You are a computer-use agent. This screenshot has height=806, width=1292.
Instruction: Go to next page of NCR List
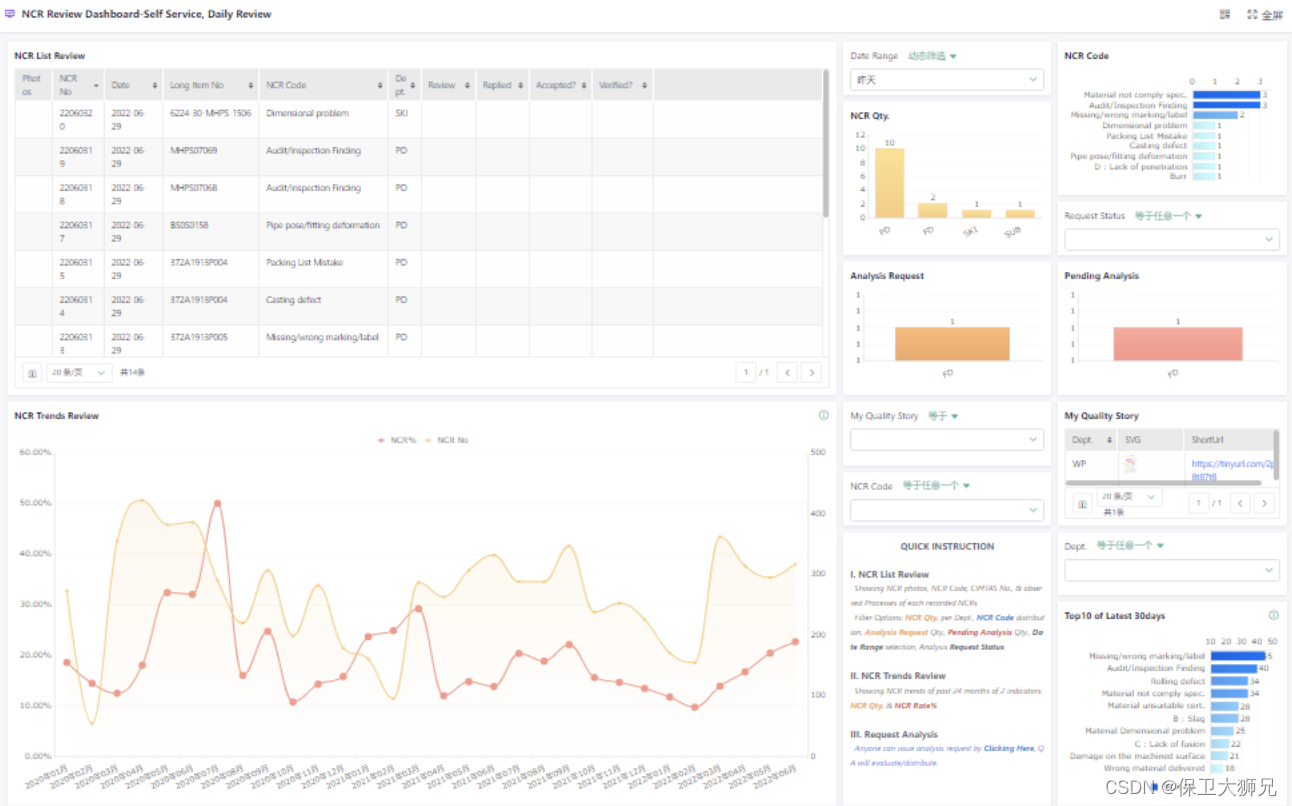(812, 372)
